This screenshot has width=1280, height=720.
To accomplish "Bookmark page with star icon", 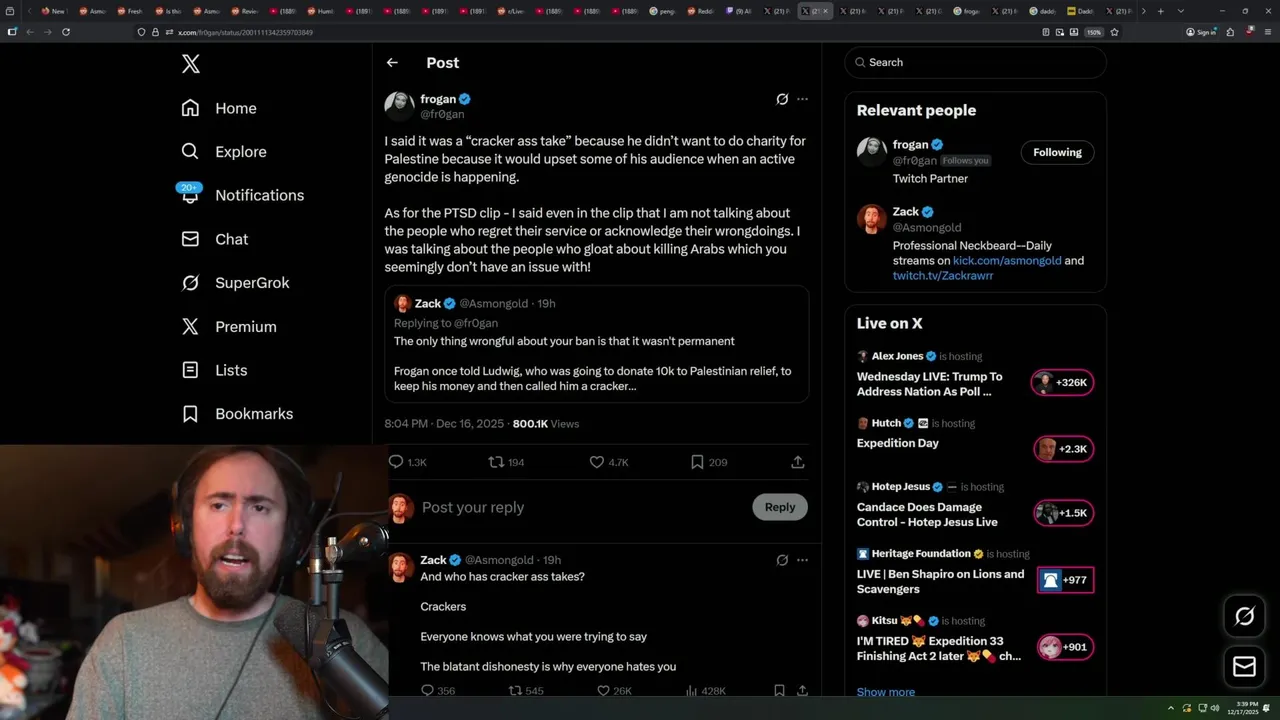I will point(1114,32).
